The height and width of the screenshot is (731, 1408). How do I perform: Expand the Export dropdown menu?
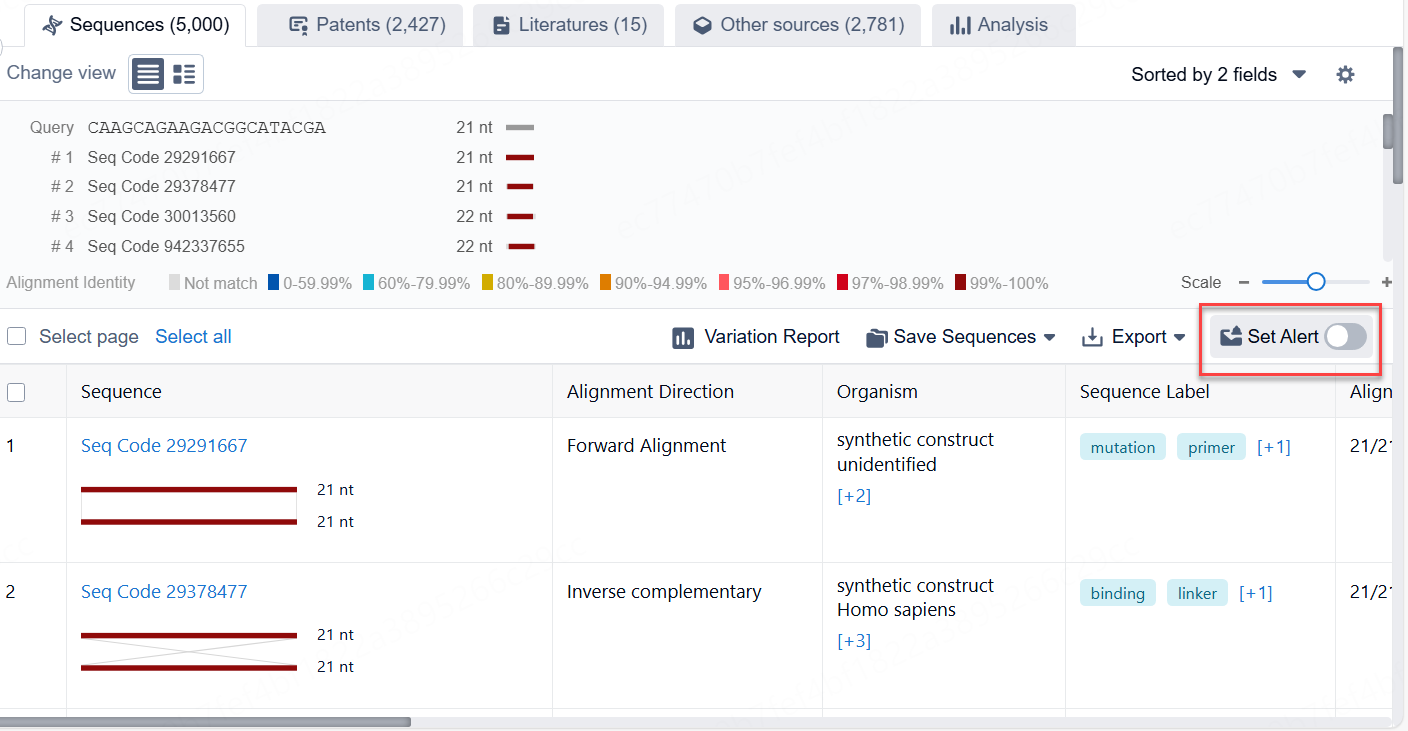tap(1134, 337)
